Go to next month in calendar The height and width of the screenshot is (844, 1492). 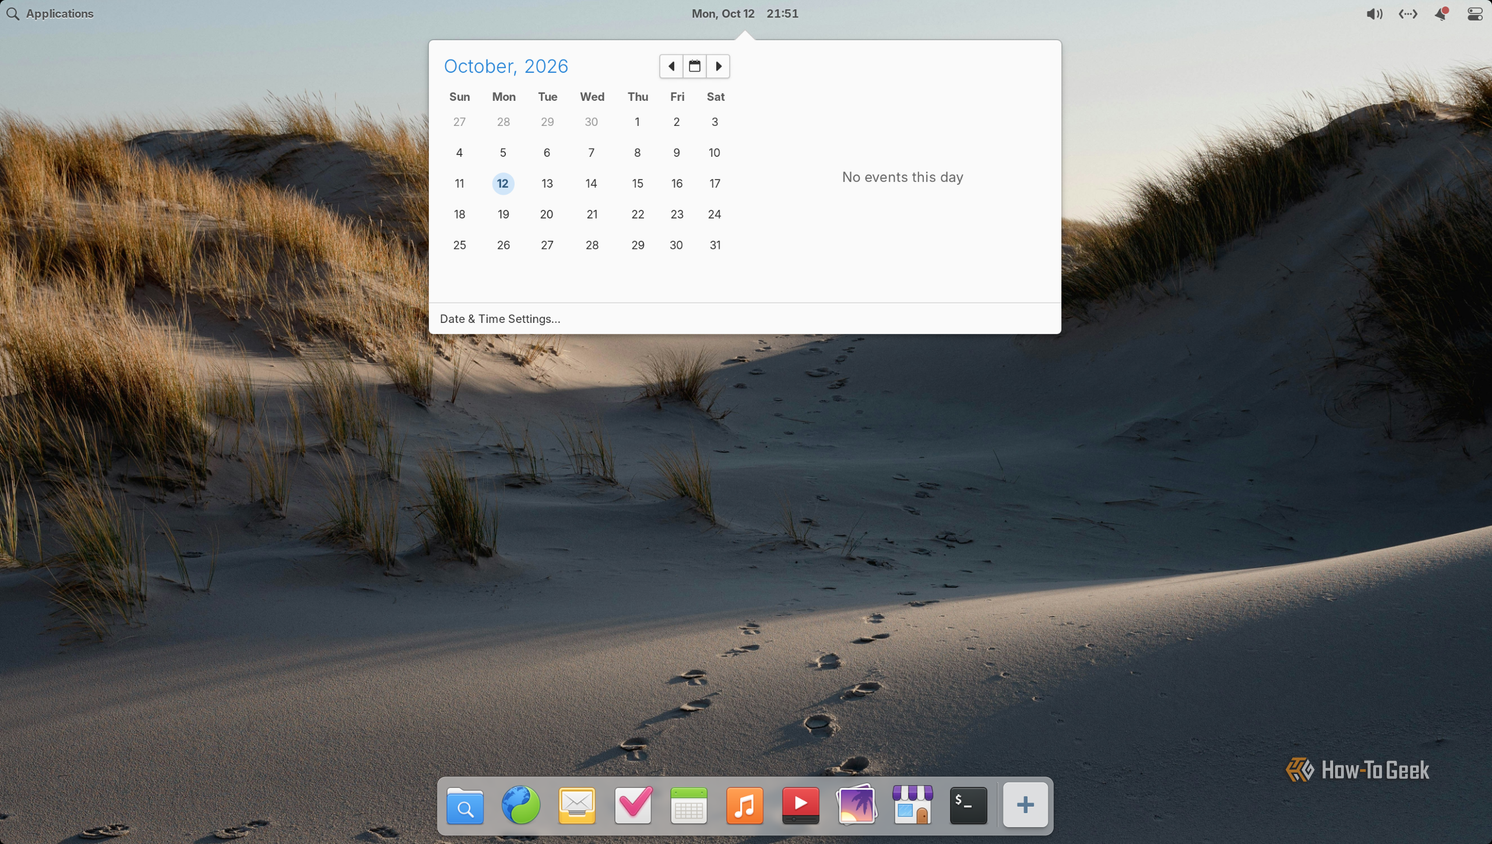click(x=718, y=66)
